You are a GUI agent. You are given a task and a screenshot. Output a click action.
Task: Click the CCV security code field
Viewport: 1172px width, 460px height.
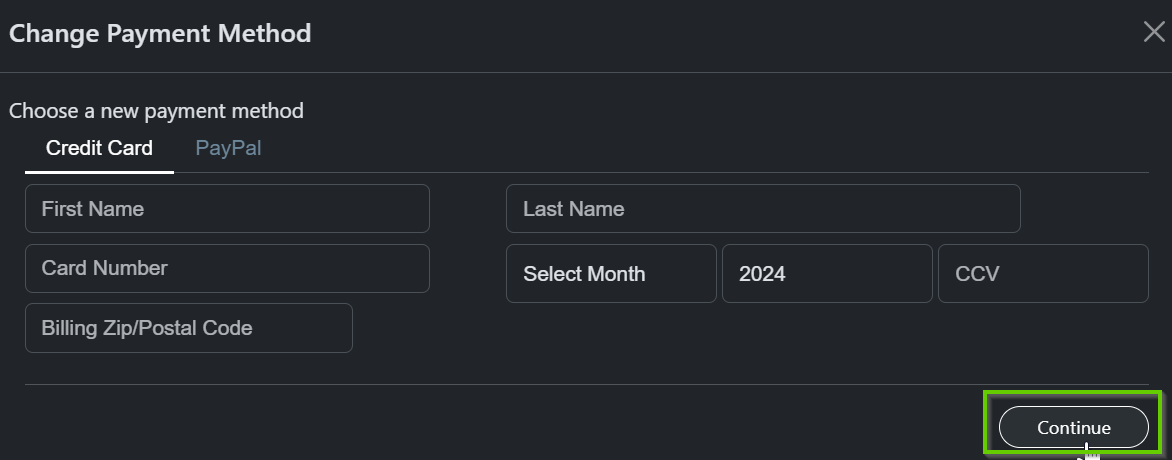pos(1043,274)
